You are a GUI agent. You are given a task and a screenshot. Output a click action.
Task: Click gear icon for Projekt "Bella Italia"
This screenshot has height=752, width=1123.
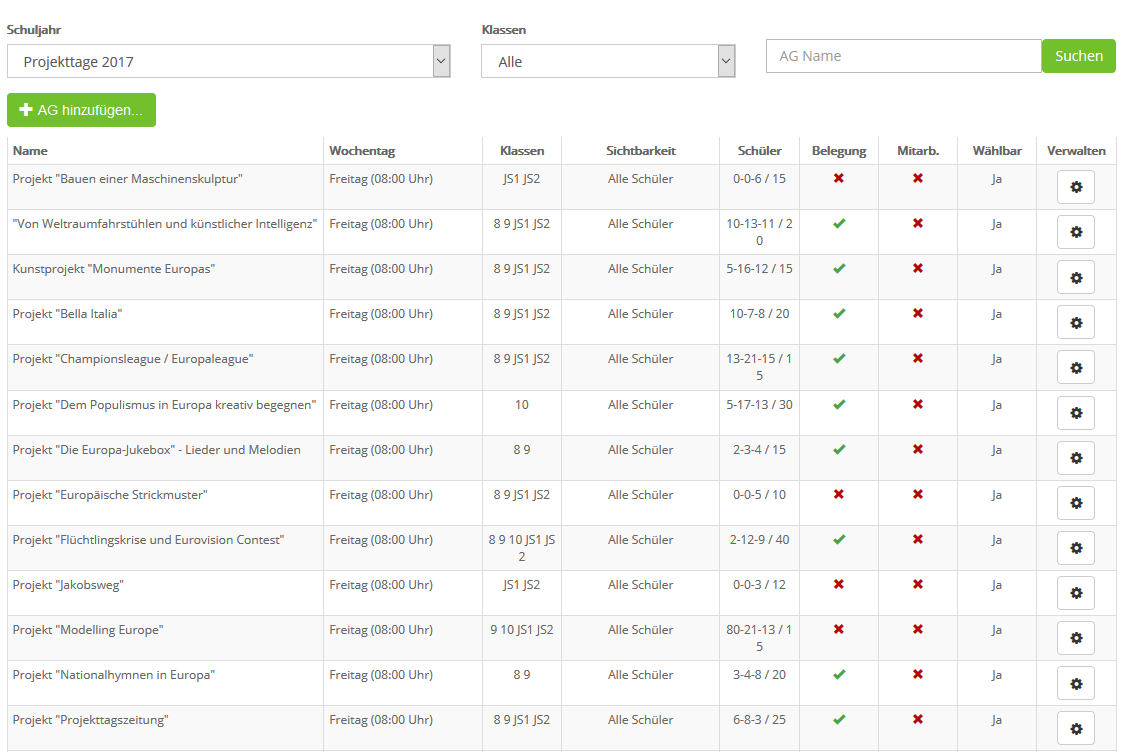[x=1075, y=322]
